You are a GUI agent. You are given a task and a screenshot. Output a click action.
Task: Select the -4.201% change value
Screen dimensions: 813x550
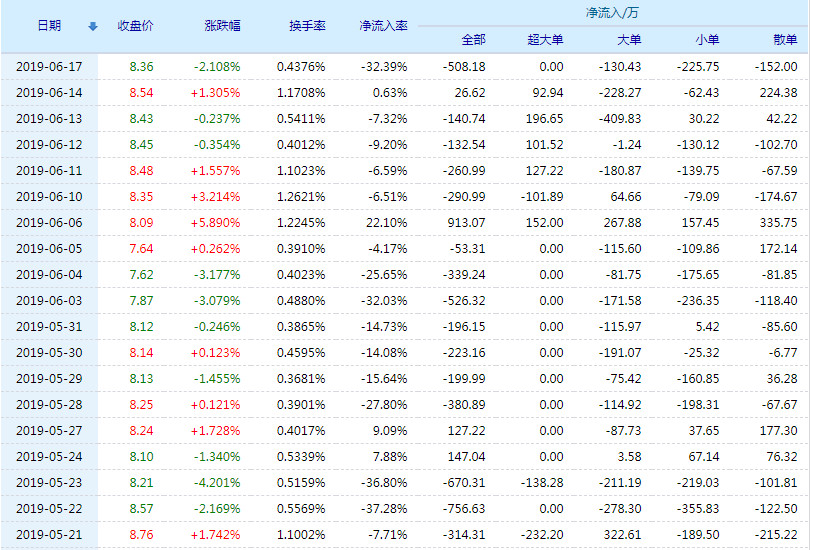(217, 482)
